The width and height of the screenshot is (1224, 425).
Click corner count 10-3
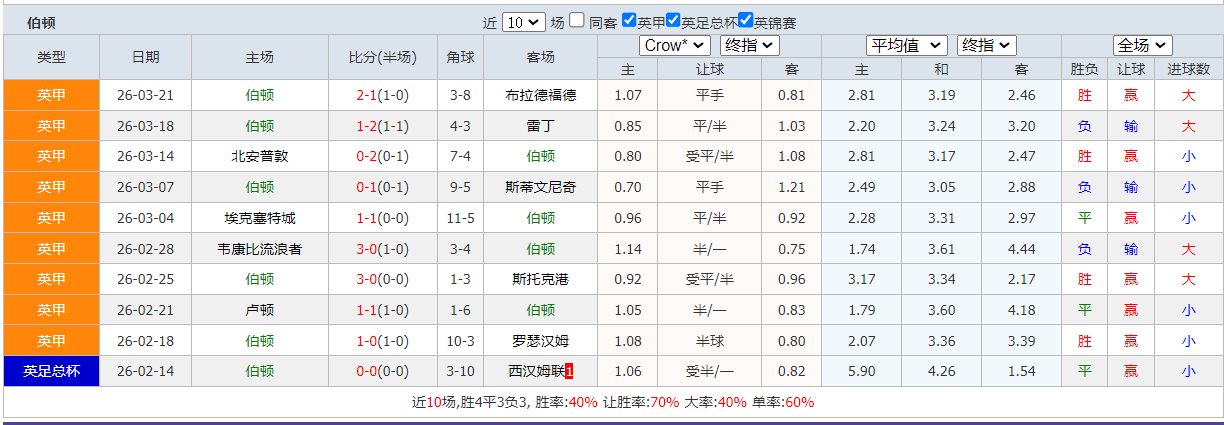click(x=461, y=340)
